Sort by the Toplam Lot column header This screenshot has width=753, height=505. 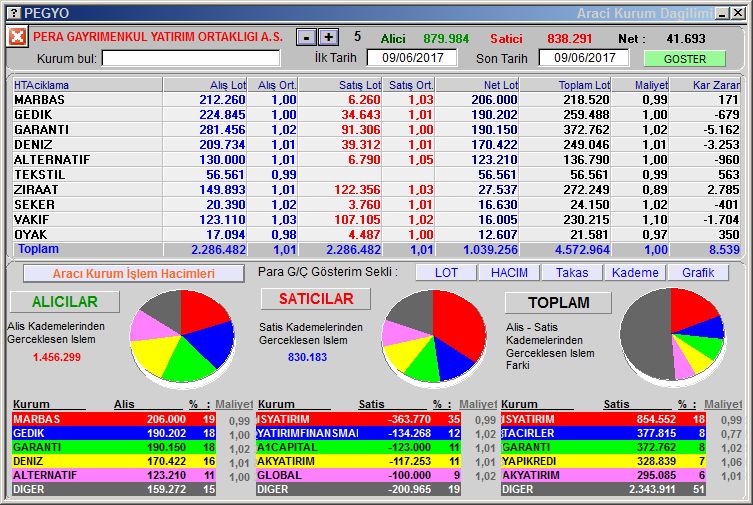(x=565, y=85)
